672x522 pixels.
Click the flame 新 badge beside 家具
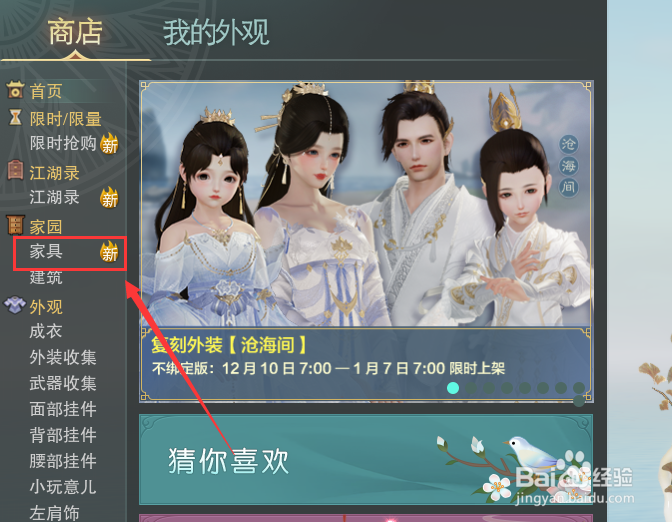(109, 252)
